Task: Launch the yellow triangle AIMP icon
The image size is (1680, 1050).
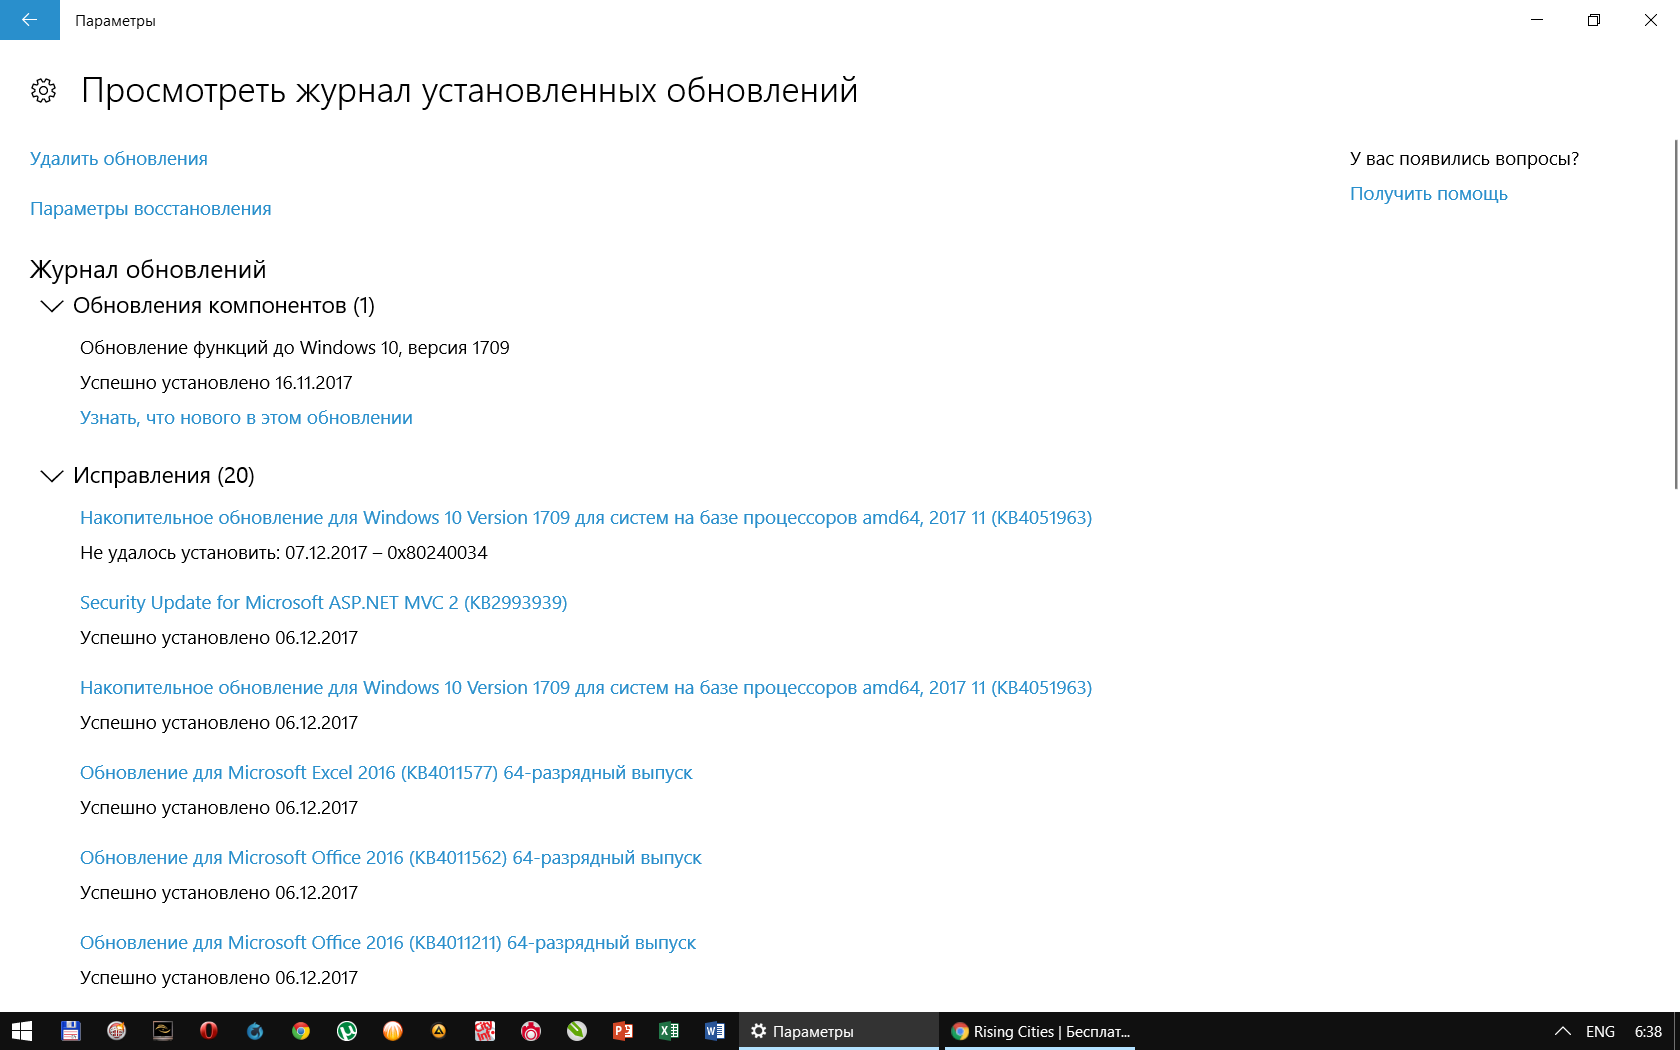Action: (x=438, y=1031)
